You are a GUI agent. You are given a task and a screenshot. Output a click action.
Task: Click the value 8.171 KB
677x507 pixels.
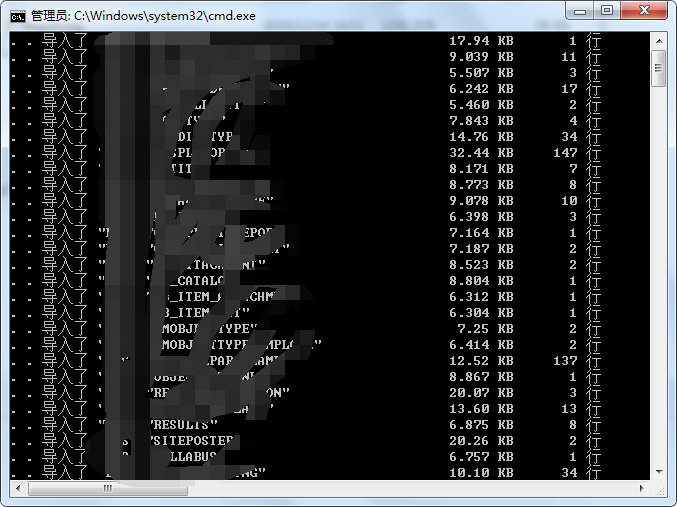[x=481, y=169]
